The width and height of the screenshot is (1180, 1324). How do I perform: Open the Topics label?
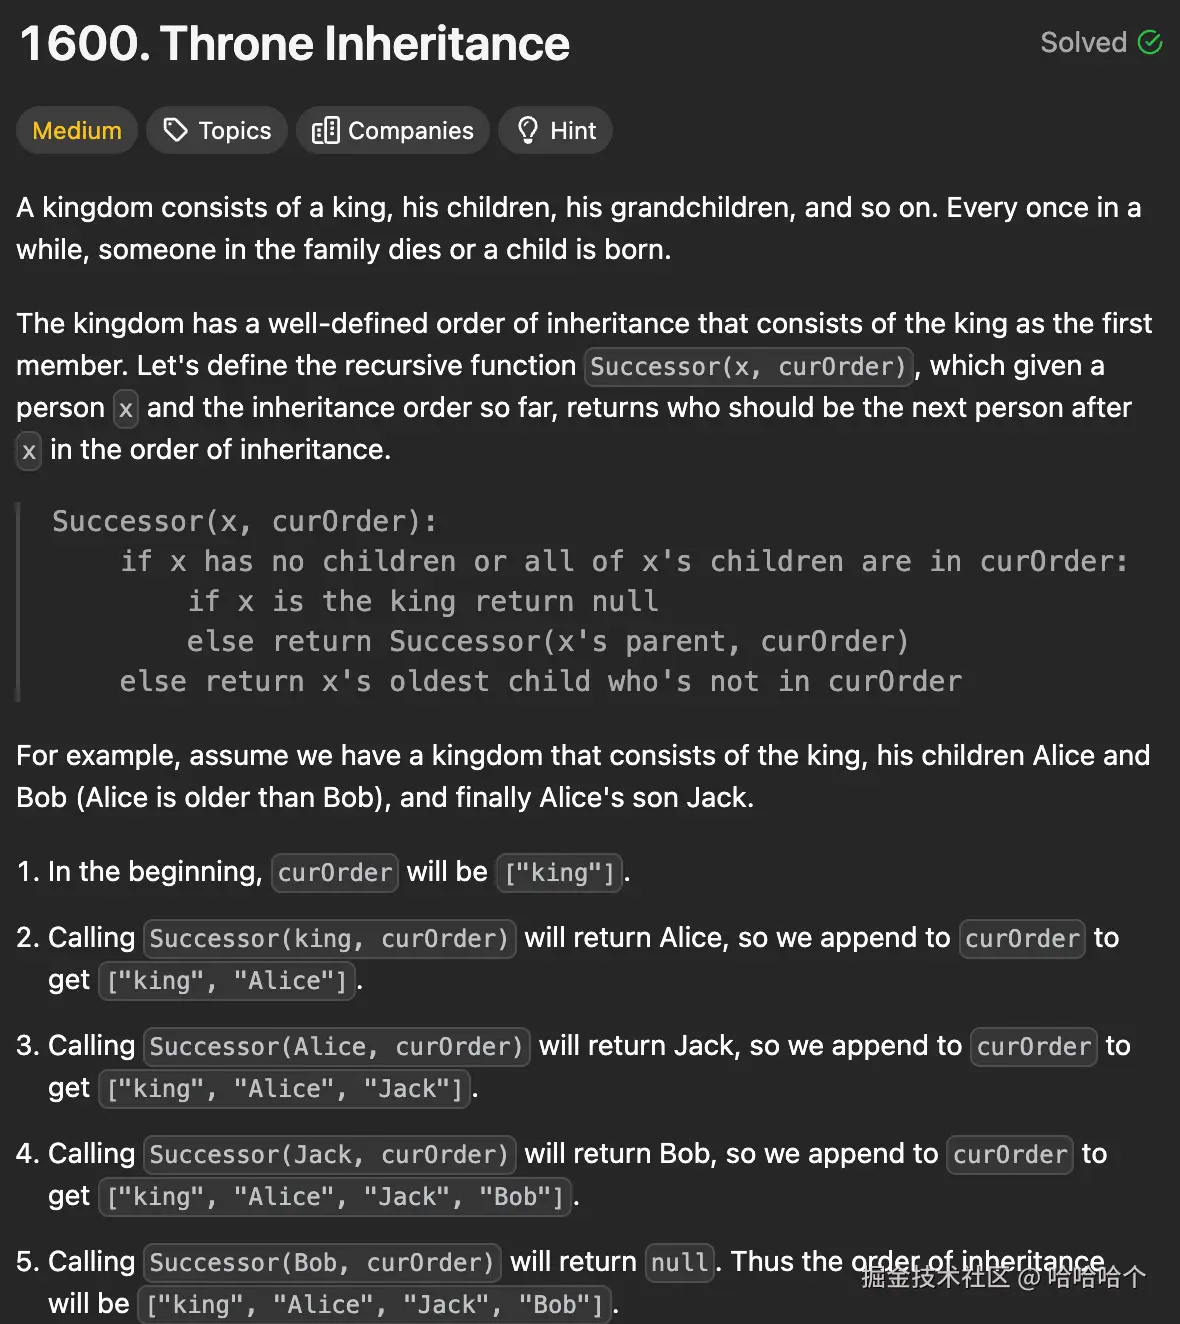(x=235, y=131)
